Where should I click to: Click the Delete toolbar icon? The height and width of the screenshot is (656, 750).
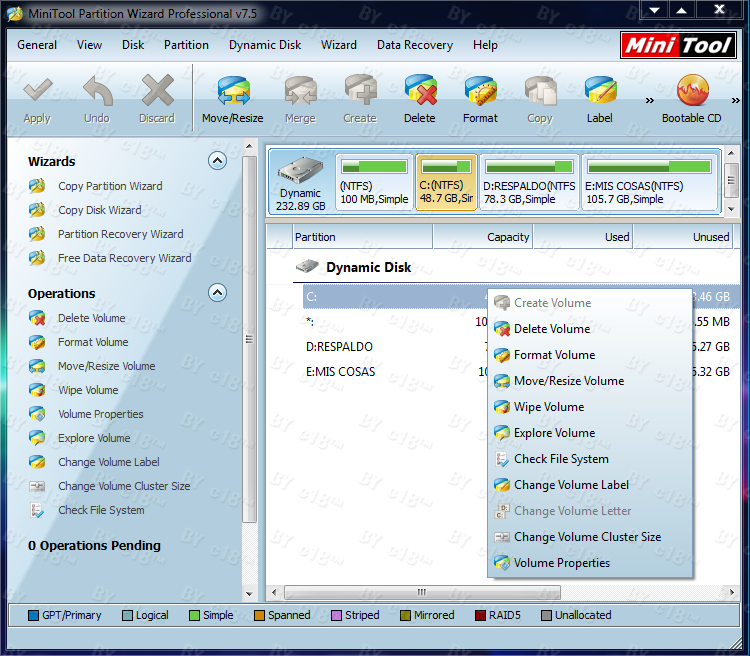click(420, 90)
